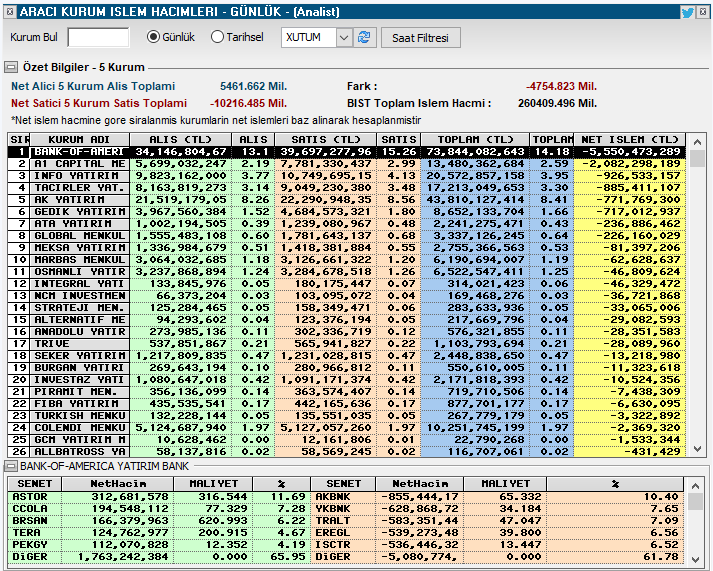Click the BIST Toplam Islem Hacmi value
This screenshot has height=571, width=713.
click(x=557, y=103)
